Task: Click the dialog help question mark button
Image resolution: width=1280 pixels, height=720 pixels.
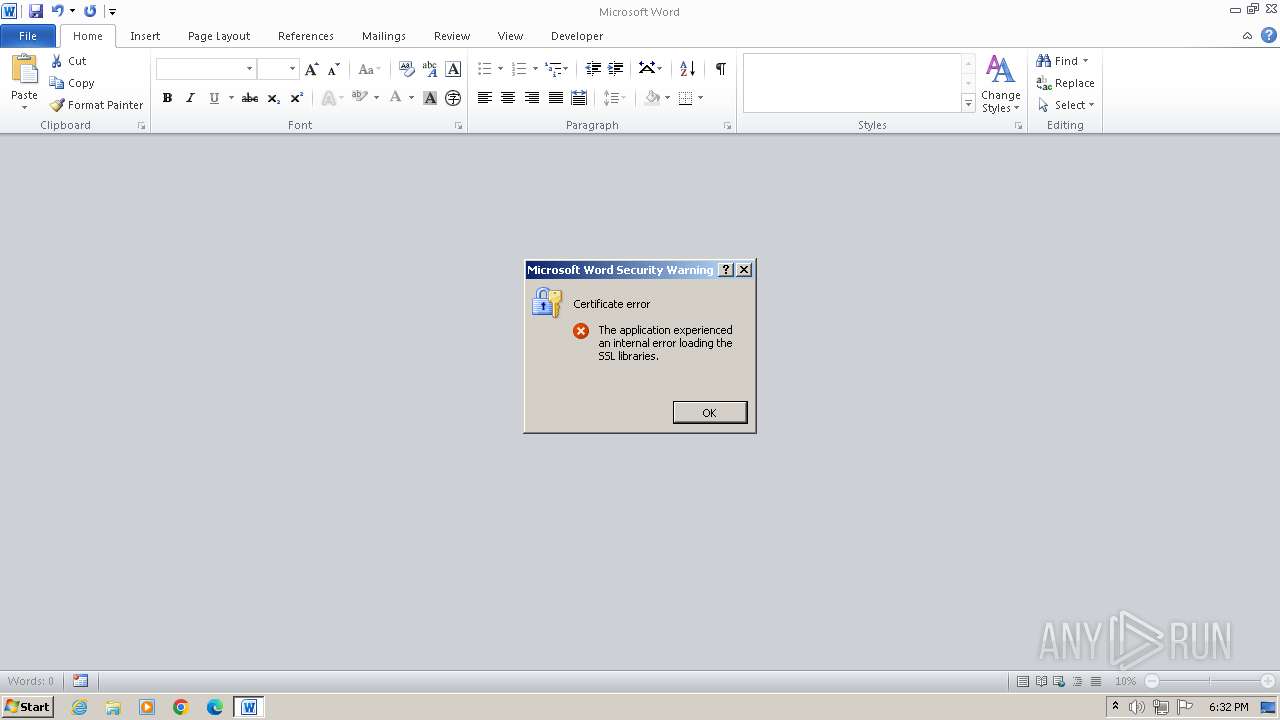Action: 726,270
